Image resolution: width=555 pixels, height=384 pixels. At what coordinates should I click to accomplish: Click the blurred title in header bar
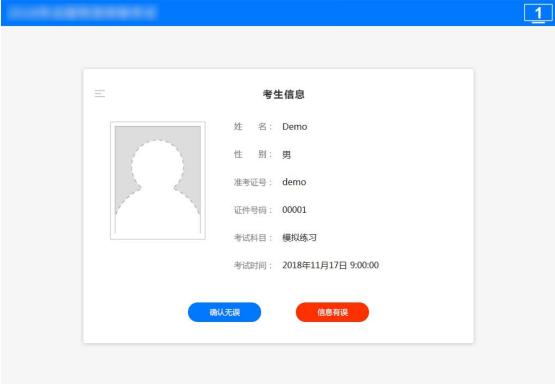pyautogui.click(x=82, y=13)
